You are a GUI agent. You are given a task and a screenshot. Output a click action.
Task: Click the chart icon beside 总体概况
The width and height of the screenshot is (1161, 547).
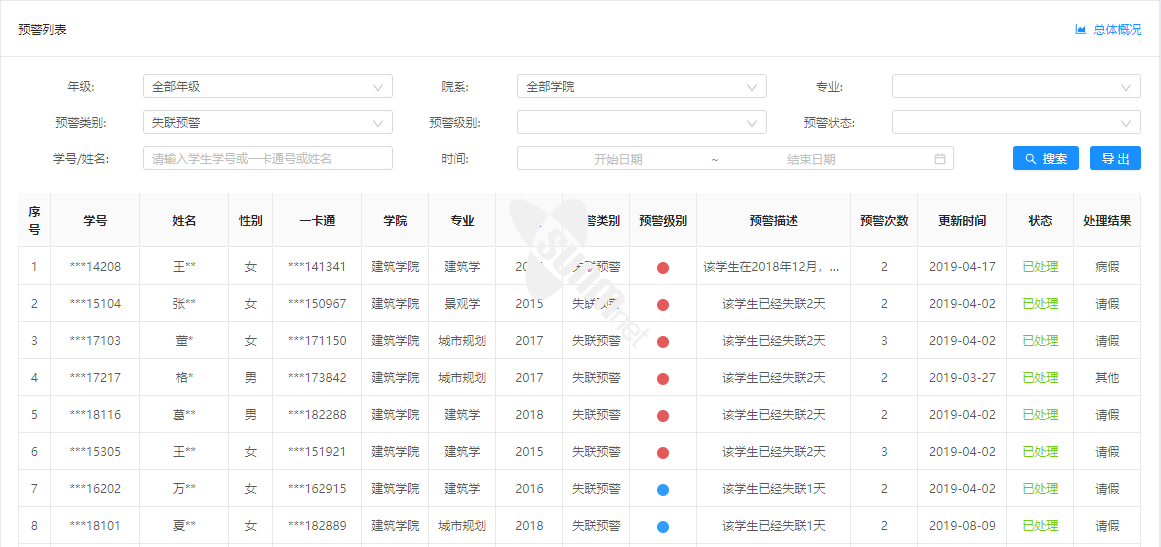tap(1080, 30)
